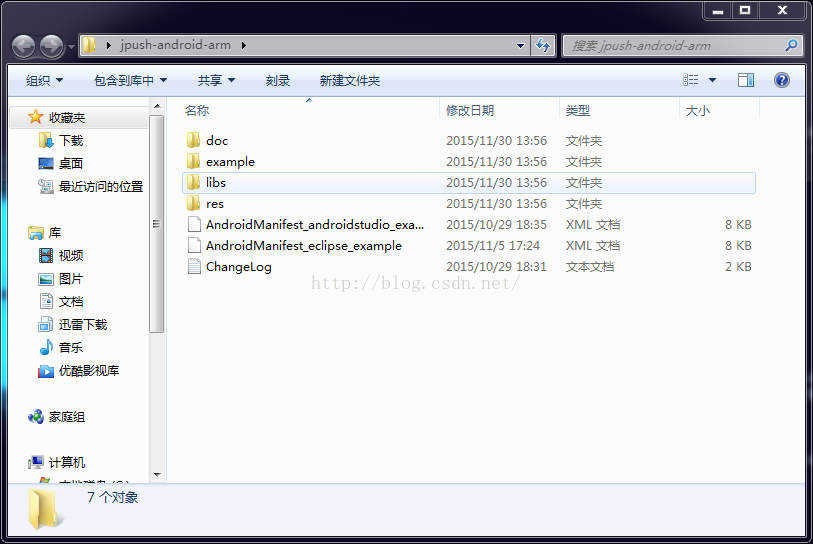
Task: Open address bar history dropdown
Action: coord(520,46)
